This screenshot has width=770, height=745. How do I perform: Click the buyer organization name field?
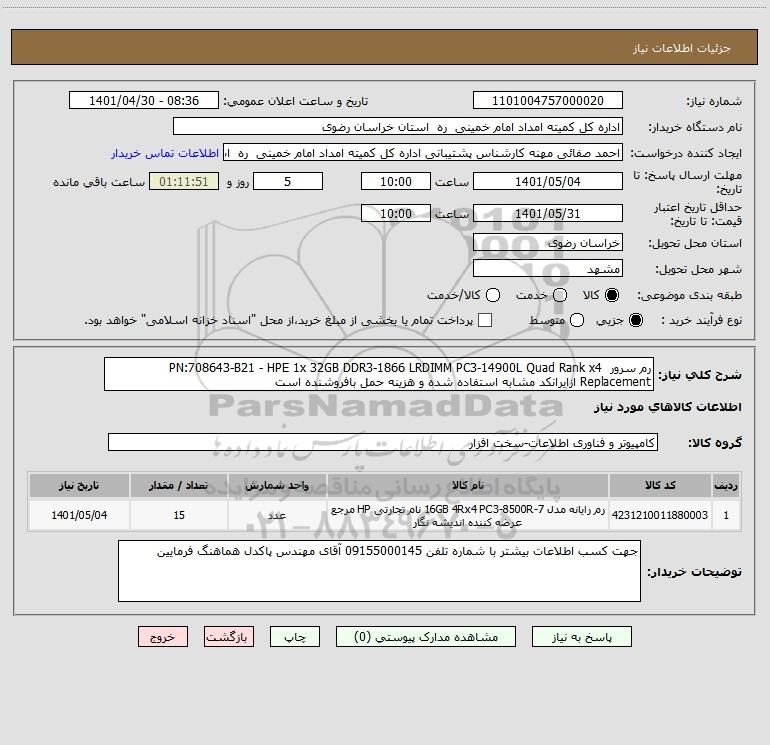398,126
